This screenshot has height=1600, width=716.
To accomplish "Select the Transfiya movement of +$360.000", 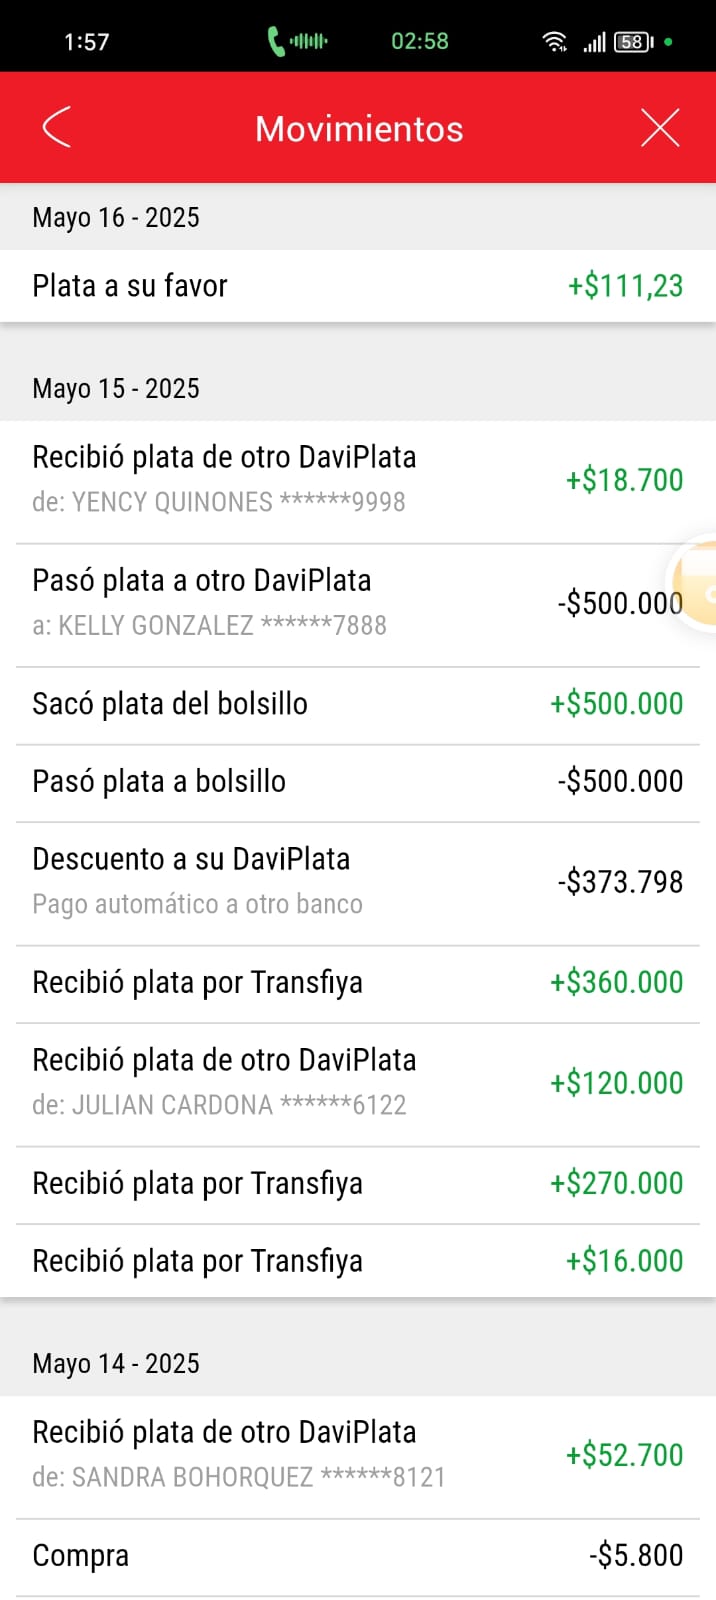I will 357,983.
